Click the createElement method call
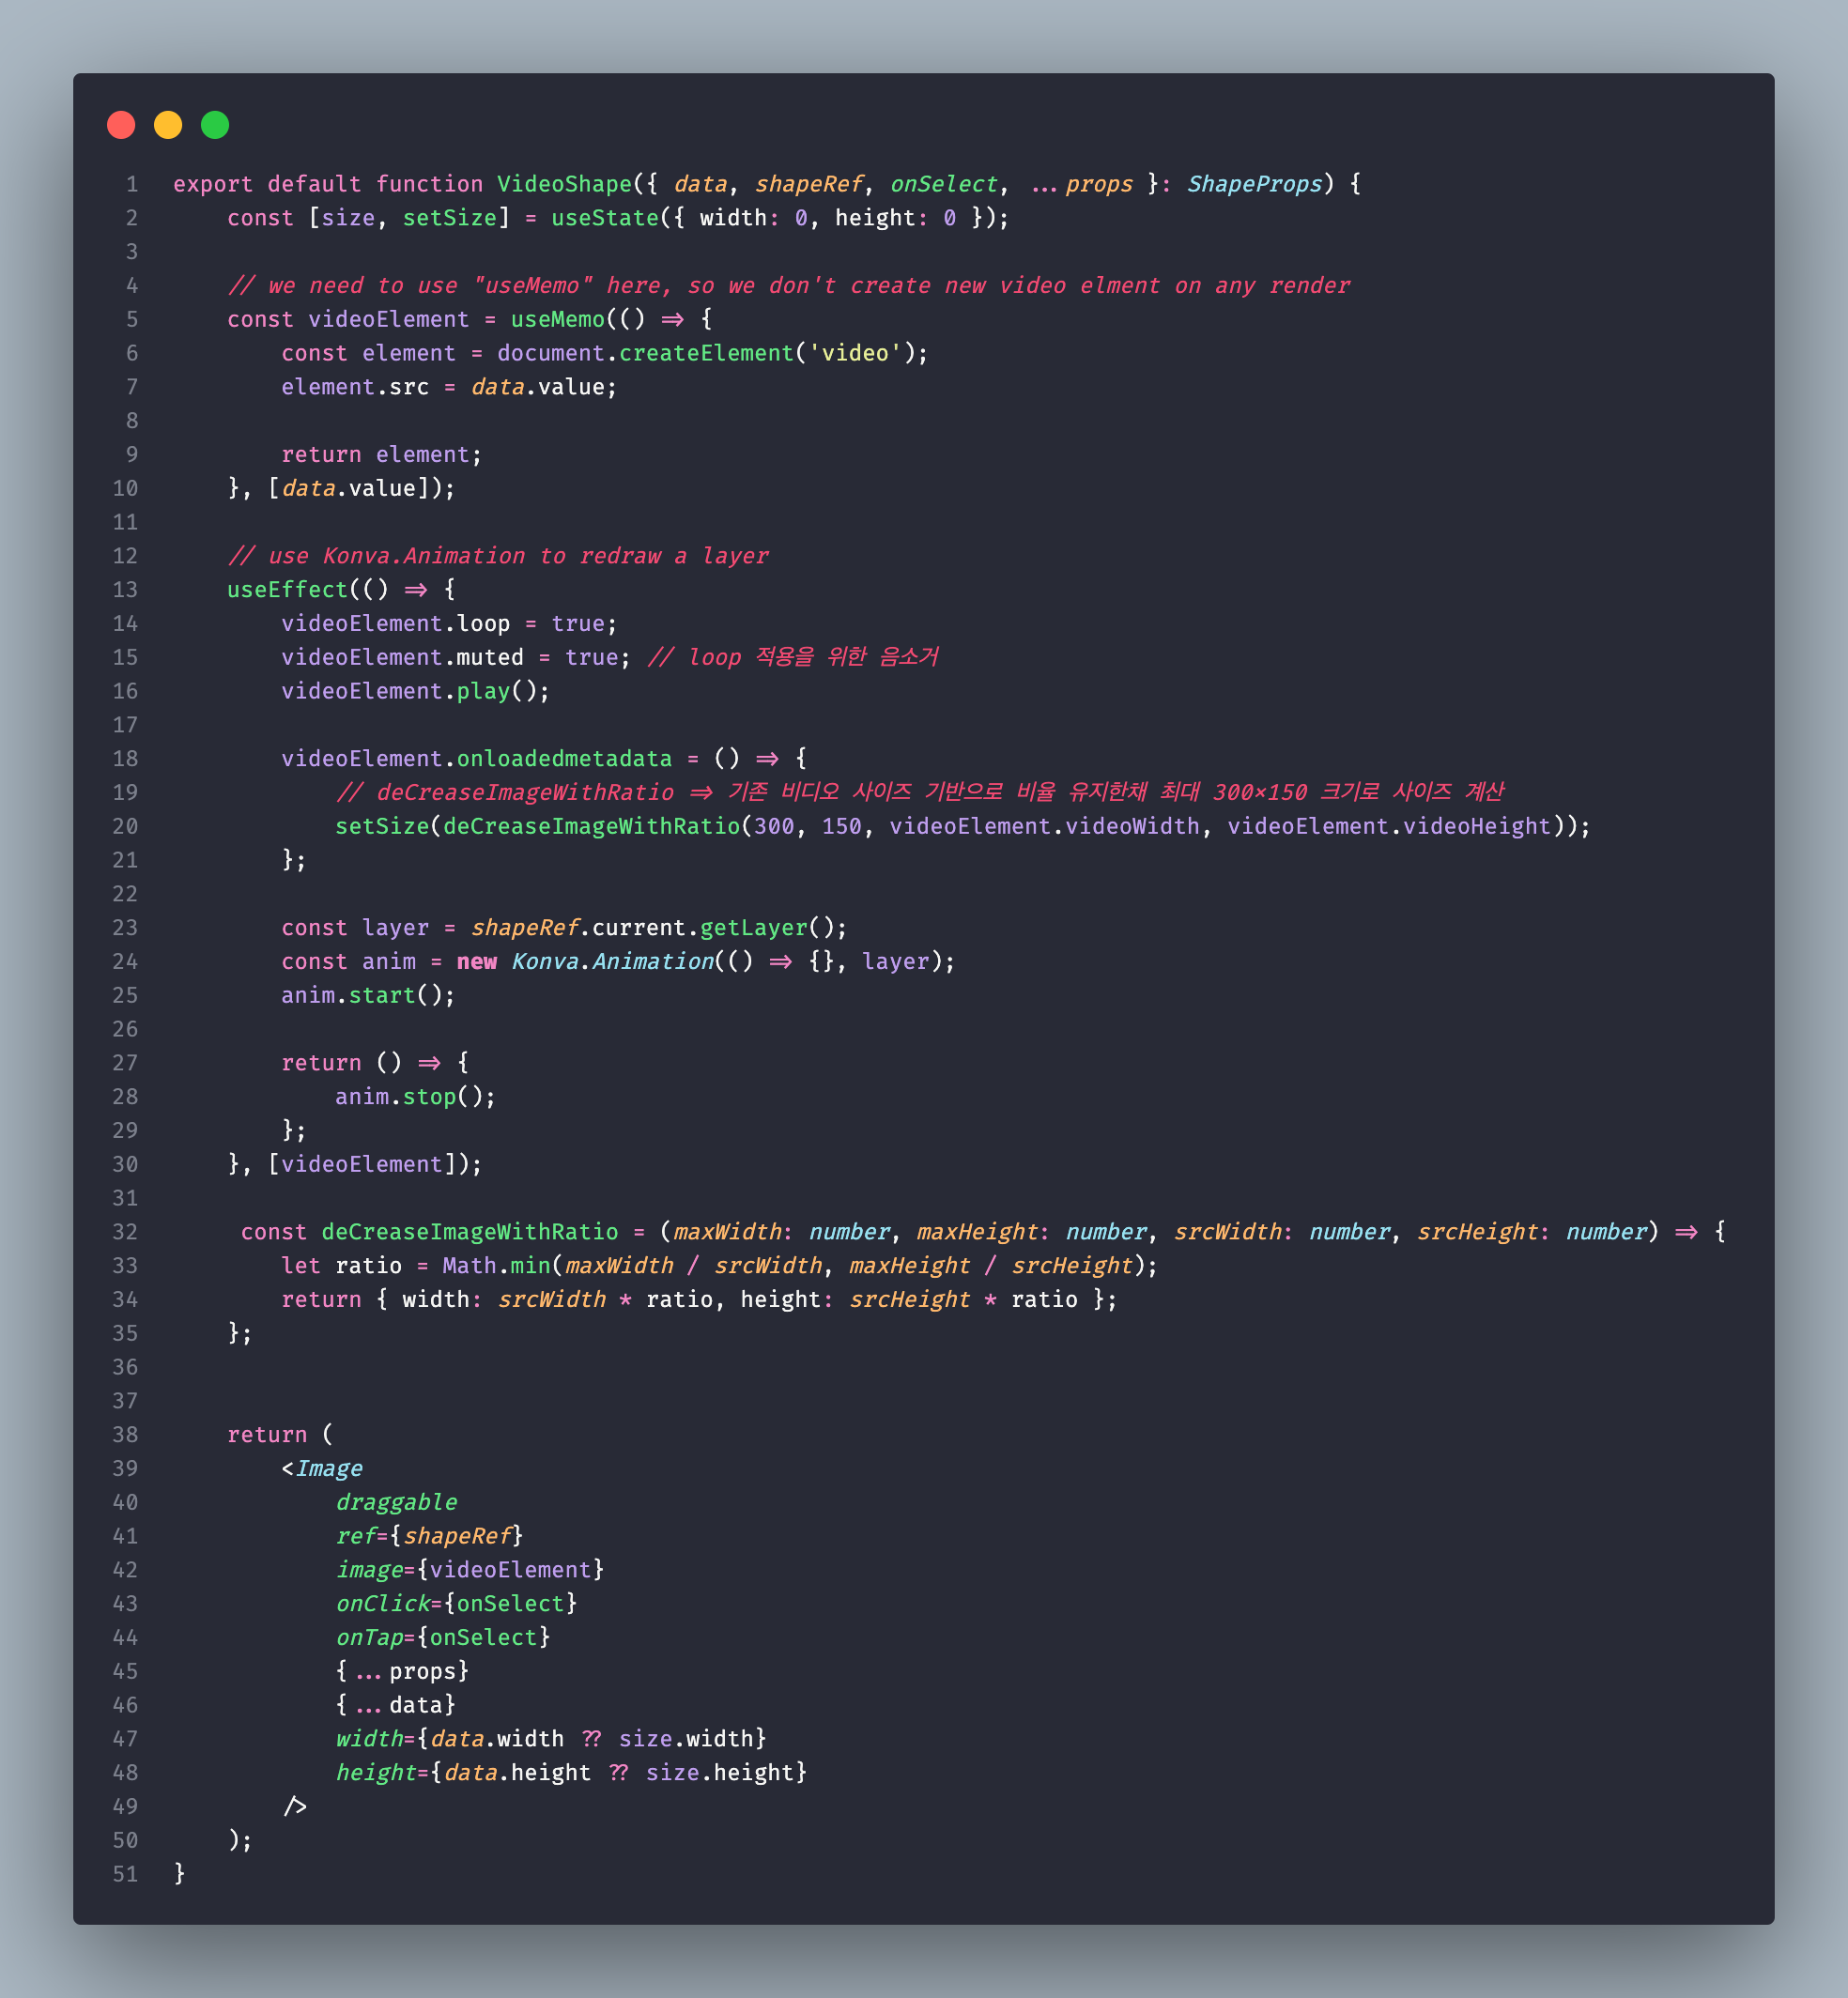This screenshot has width=1848, height=1998. (x=705, y=353)
